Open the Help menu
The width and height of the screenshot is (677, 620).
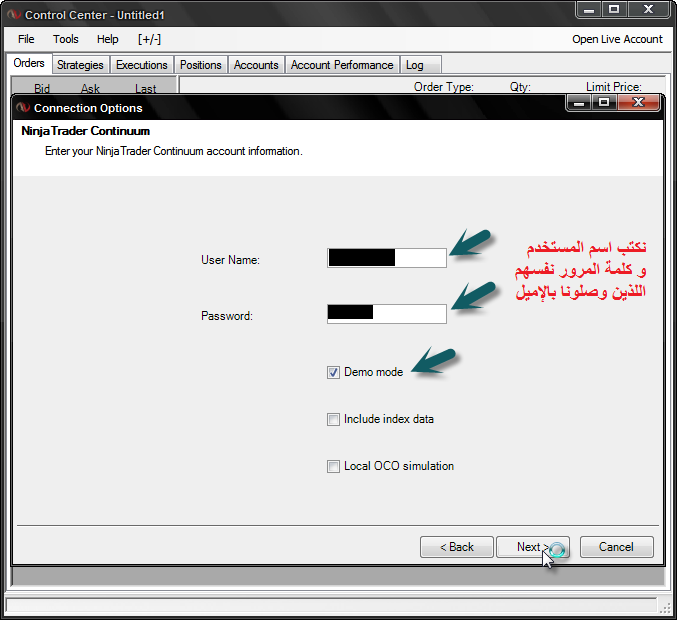pyautogui.click(x=108, y=39)
